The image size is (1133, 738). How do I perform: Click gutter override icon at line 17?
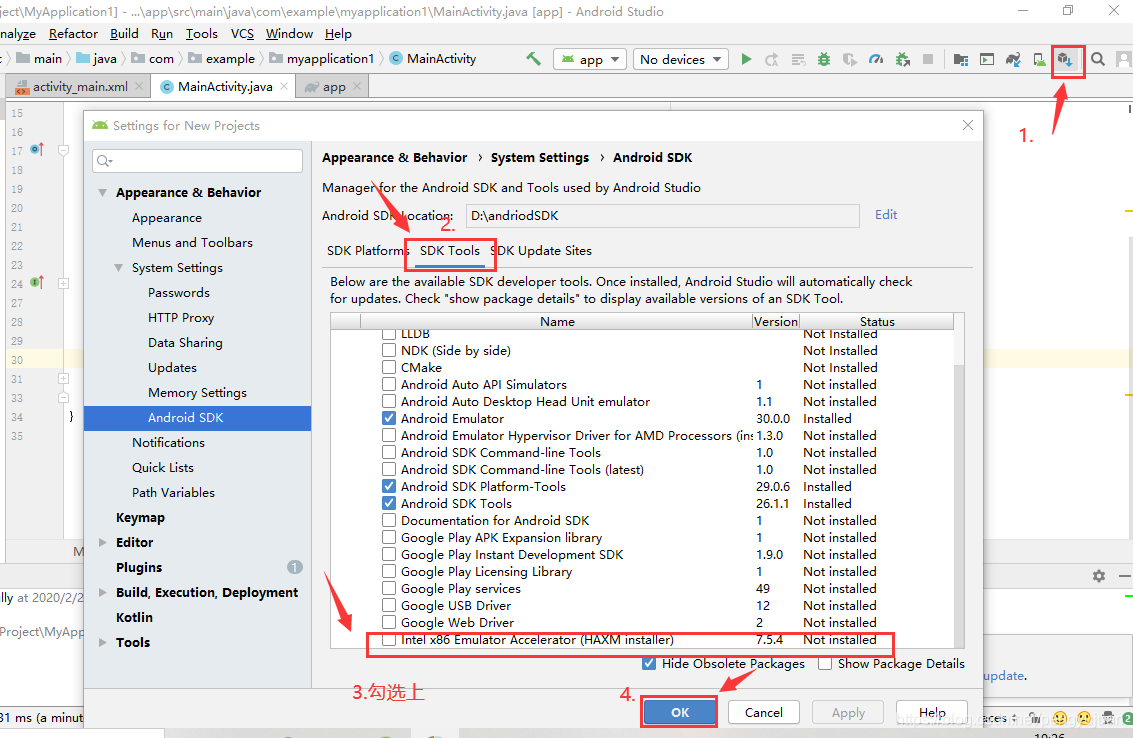[37, 150]
